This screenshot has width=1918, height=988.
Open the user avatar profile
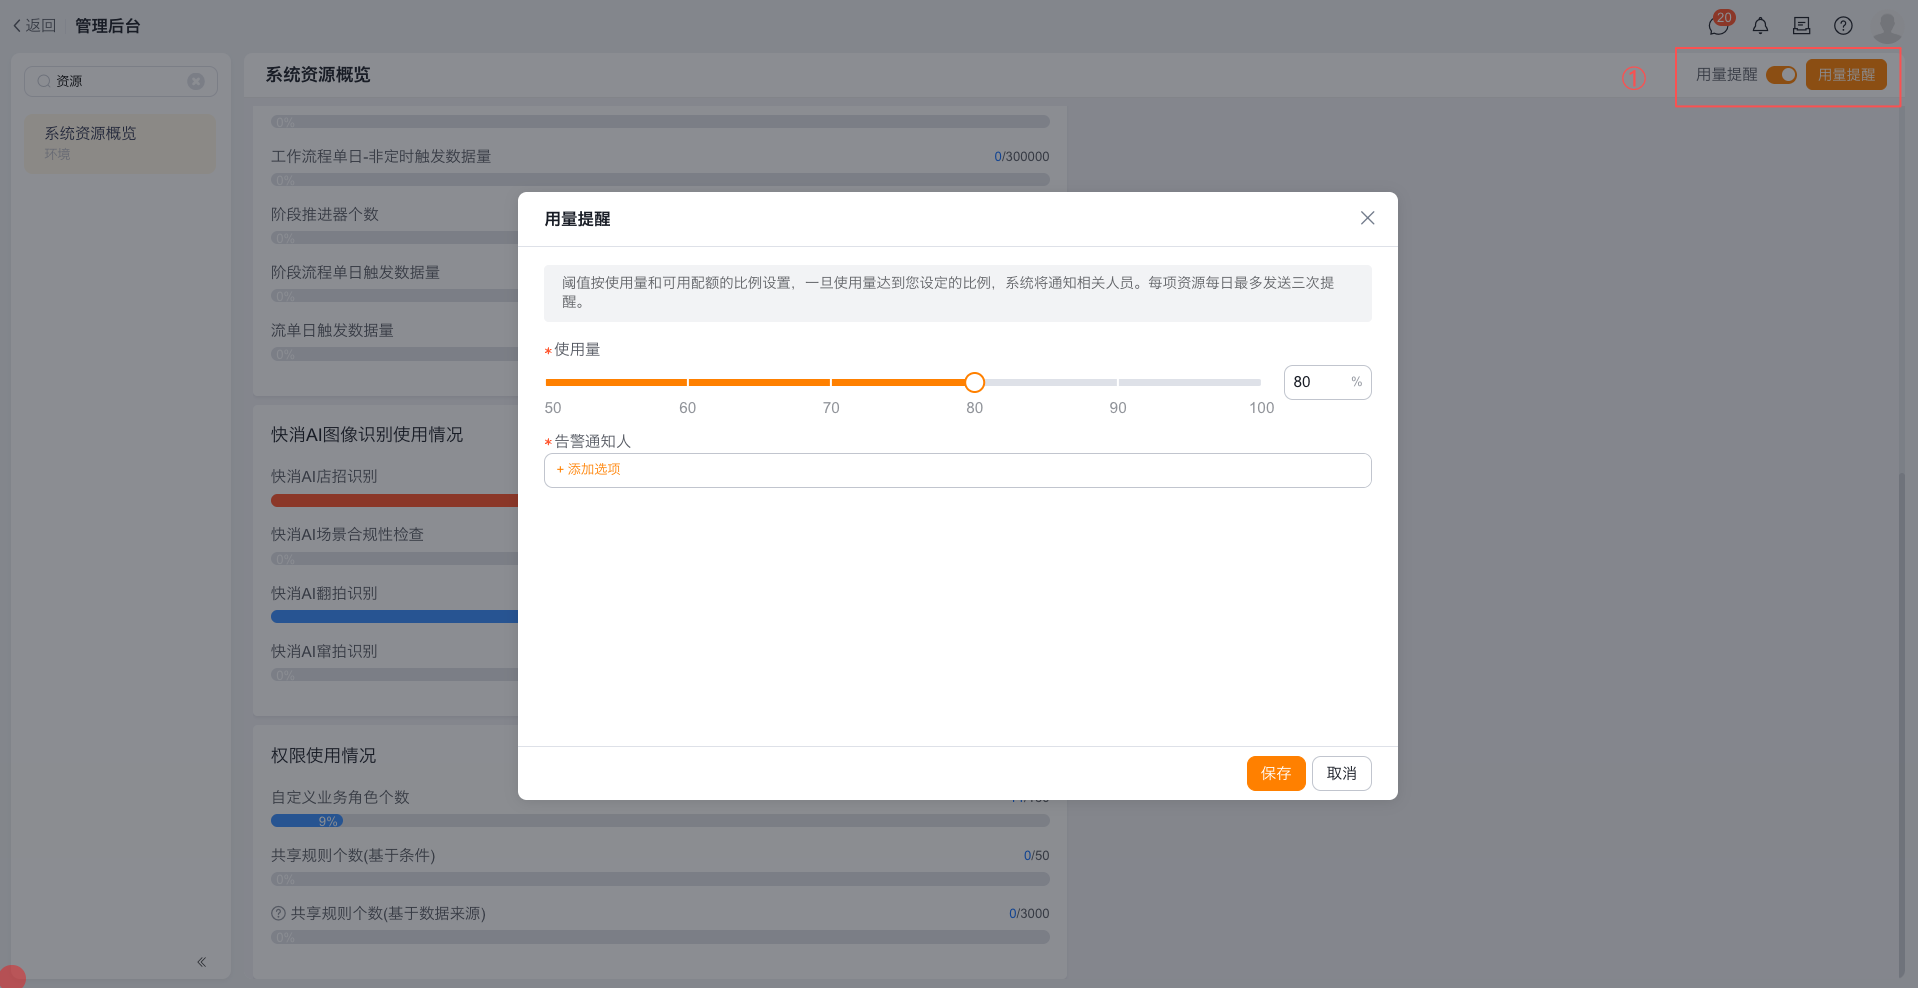pyautogui.click(x=1886, y=26)
